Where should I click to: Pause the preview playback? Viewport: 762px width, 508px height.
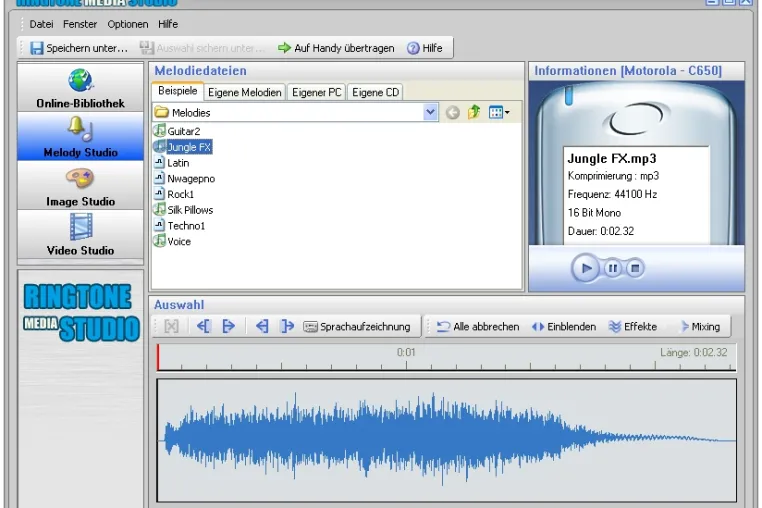(x=612, y=268)
